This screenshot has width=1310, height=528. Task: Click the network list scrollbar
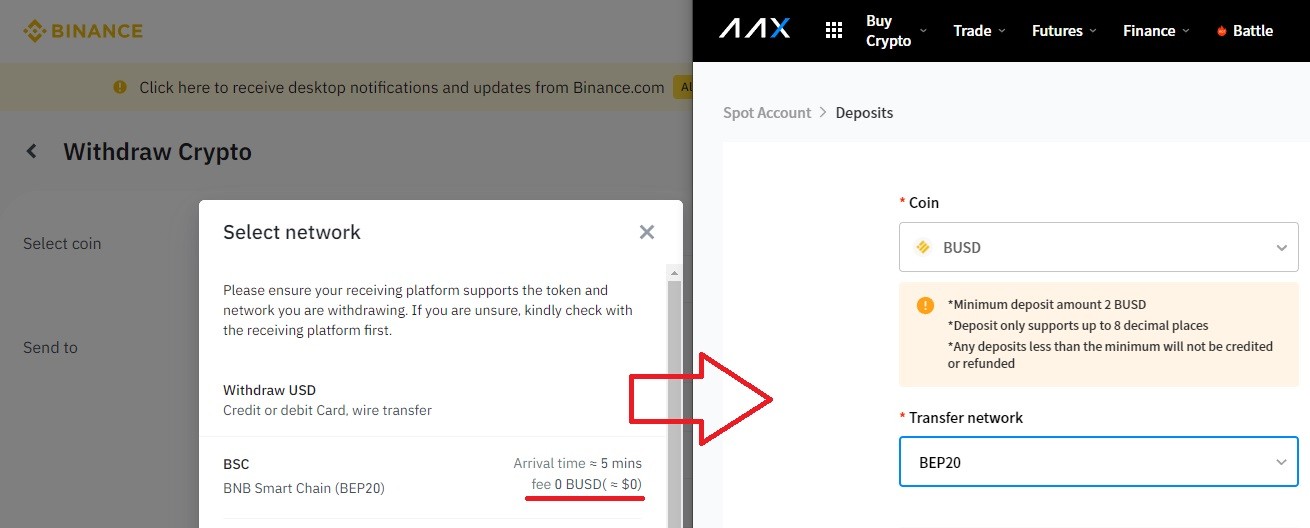pos(674,396)
